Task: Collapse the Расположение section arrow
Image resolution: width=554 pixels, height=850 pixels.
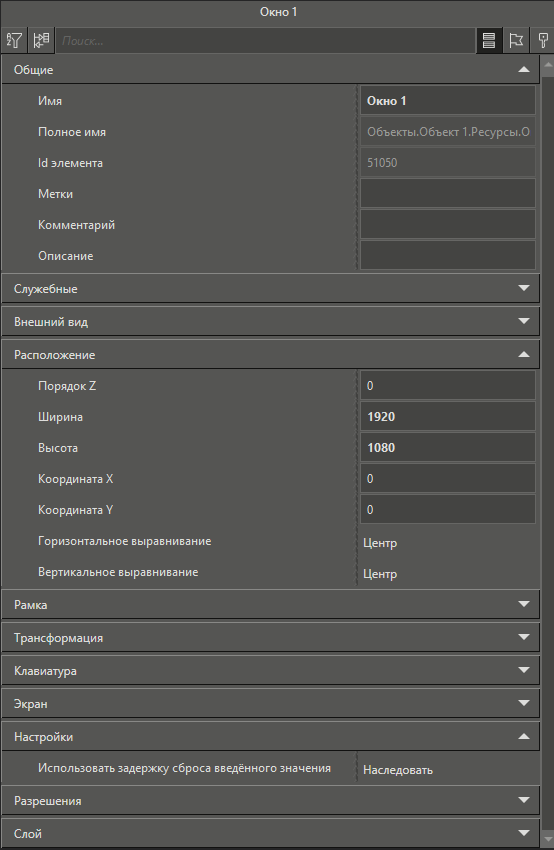Action: [524, 355]
